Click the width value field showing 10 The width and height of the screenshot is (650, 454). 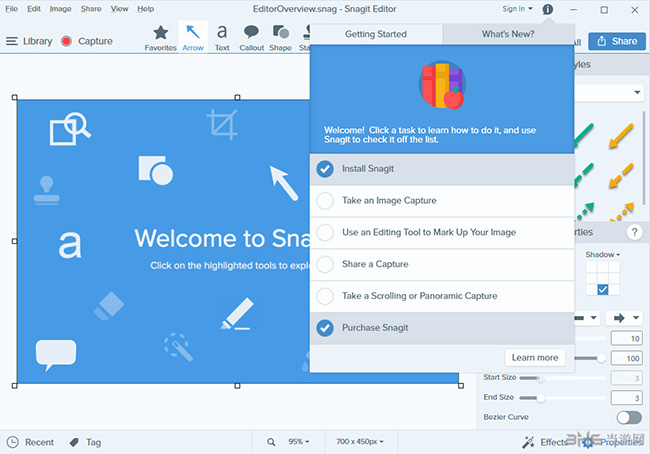click(x=626, y=338)
